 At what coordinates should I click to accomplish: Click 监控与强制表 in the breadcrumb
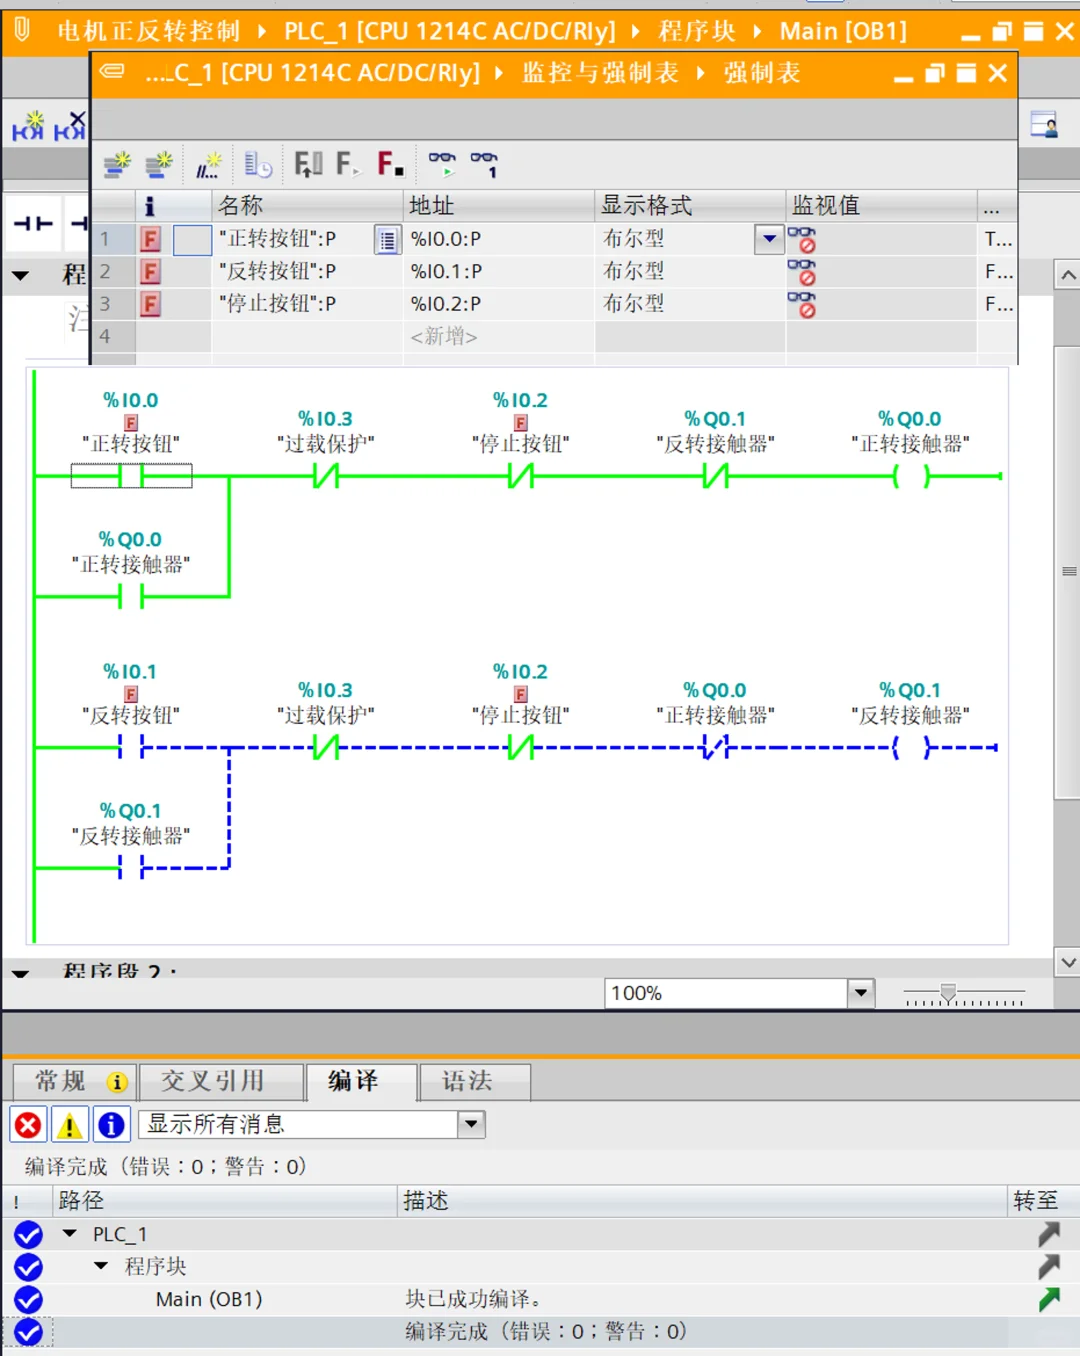(601, 73)
